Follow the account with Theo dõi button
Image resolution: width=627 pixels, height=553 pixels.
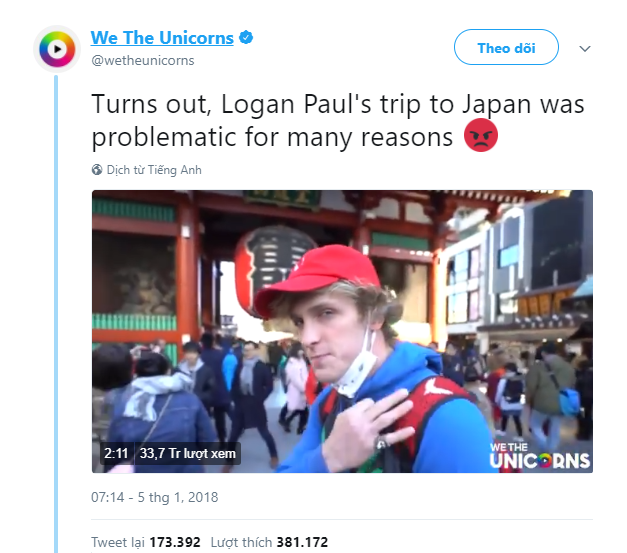[506, 47]
